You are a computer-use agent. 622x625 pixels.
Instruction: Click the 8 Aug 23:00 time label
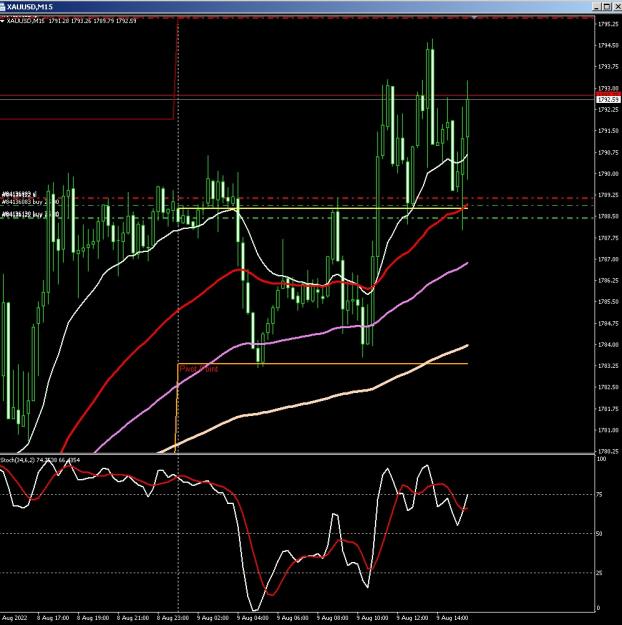pos(173,618)
